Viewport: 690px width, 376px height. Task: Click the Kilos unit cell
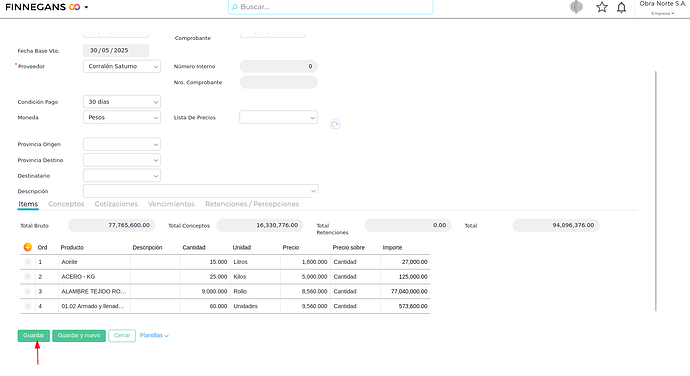coord(256,276)
